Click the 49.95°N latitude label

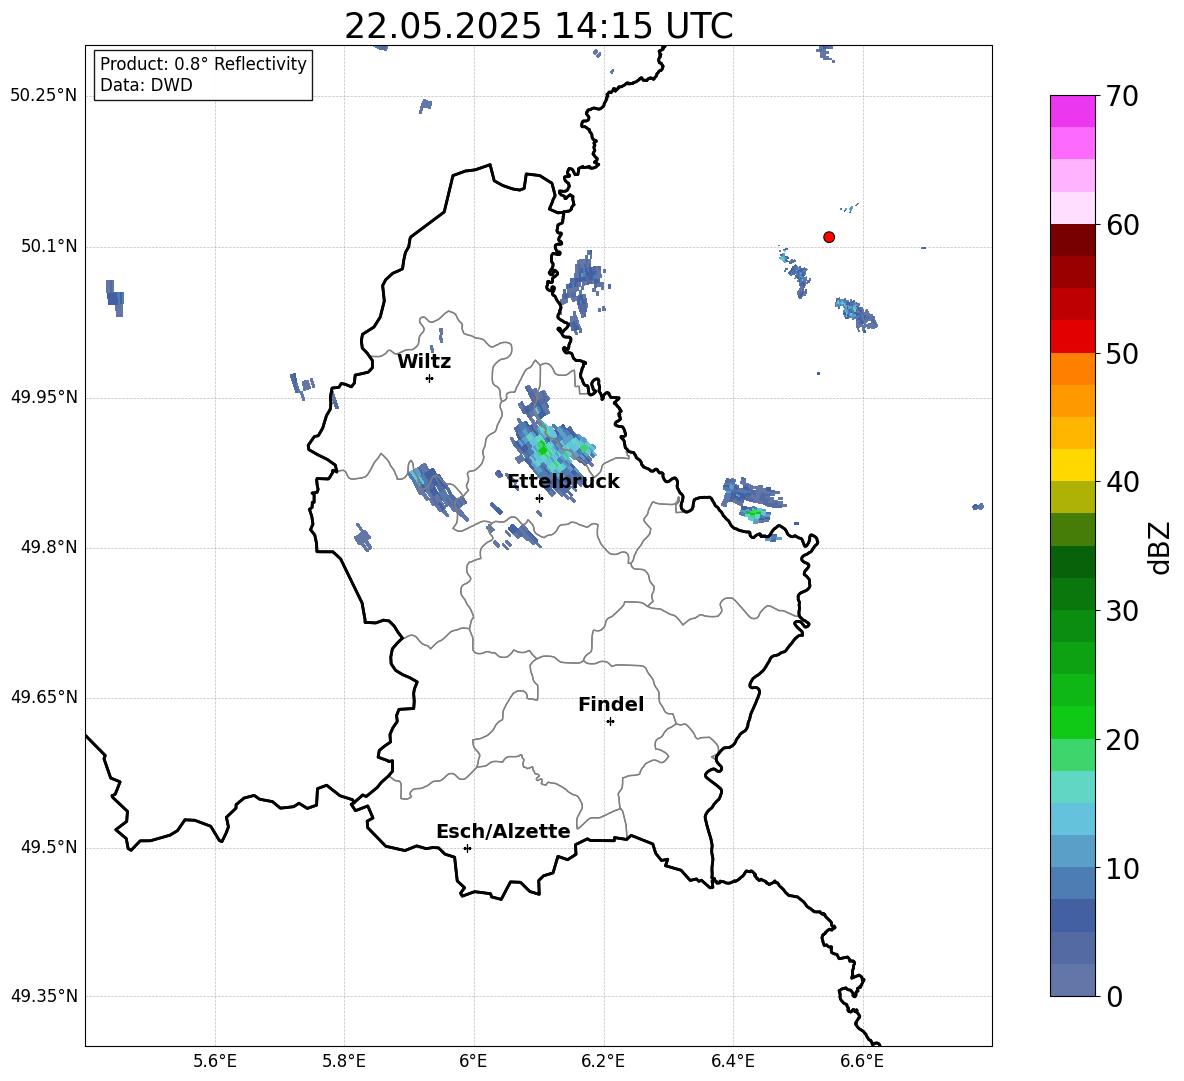44,396
